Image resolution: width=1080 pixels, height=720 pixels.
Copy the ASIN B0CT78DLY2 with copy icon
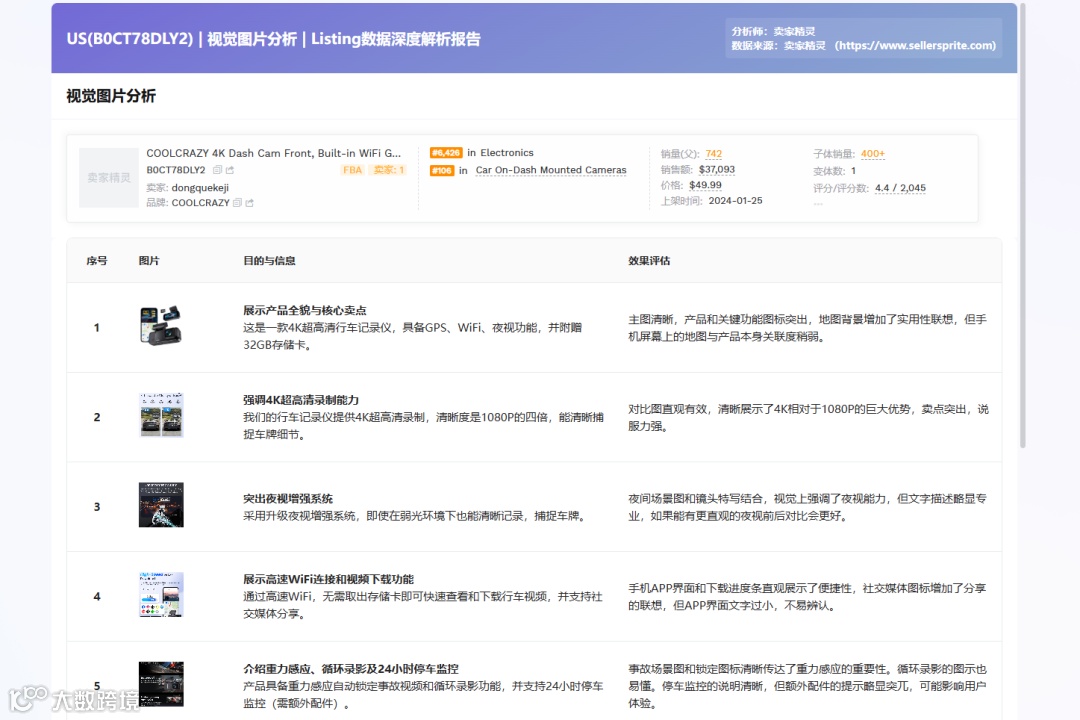[218, 170]
